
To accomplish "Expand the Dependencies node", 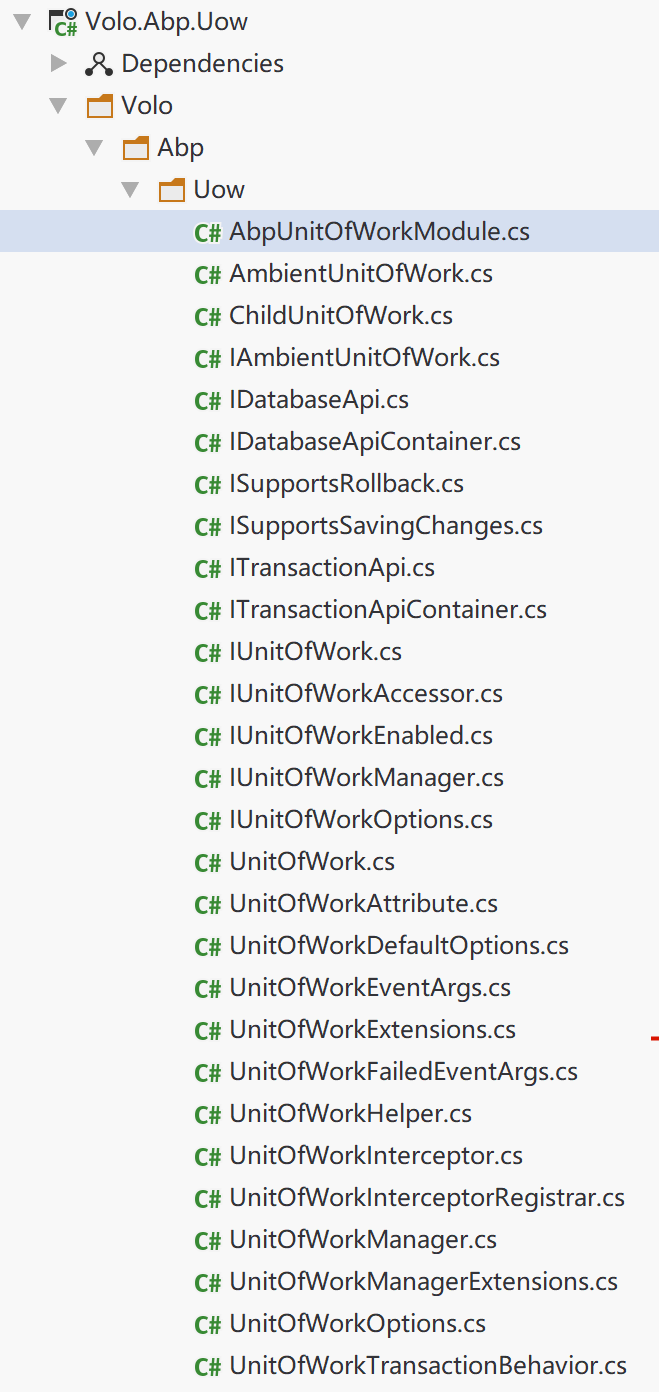I will [59, 63].
